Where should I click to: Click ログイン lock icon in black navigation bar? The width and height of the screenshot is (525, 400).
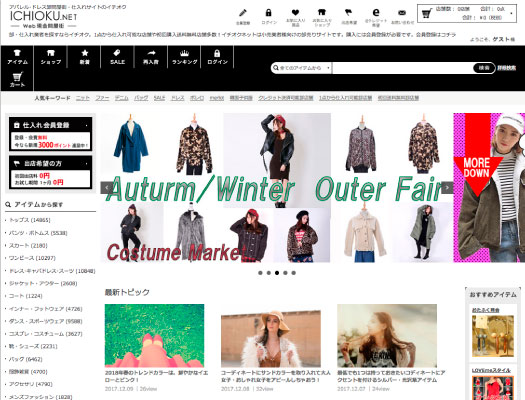coord(217,57)
